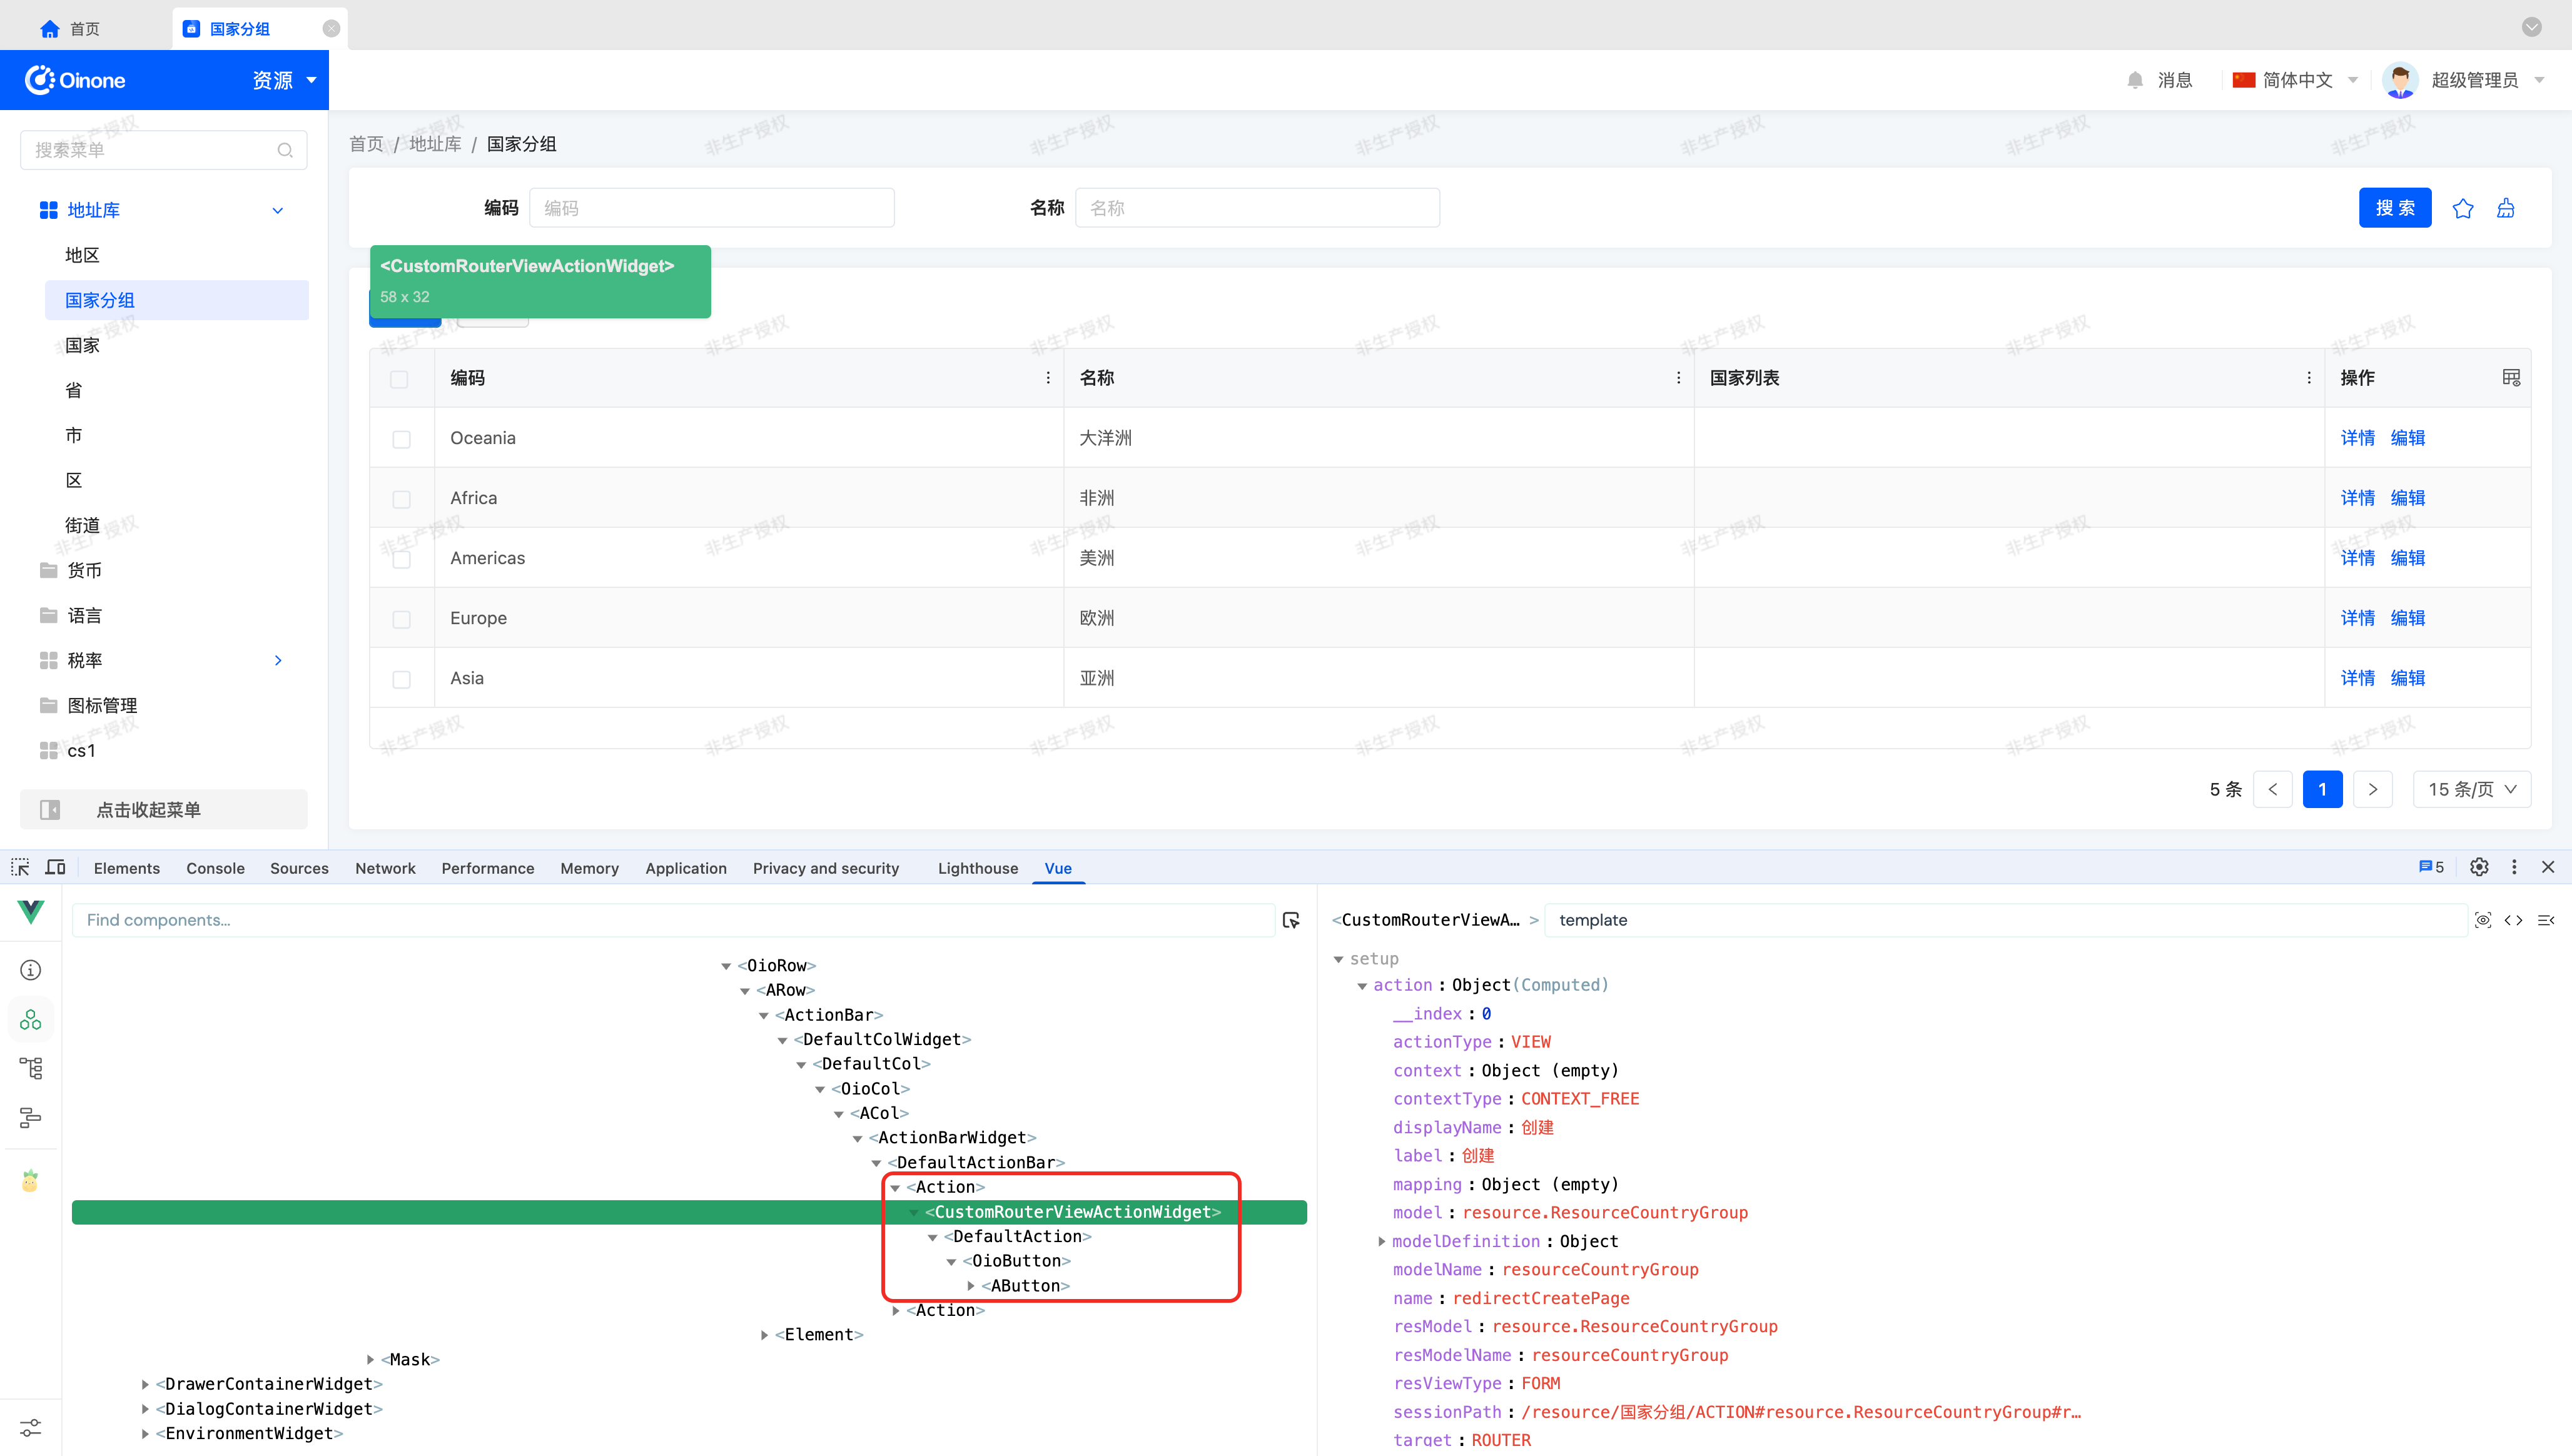2572x1456 pixels.
Task: Click the star favorite icon beside search
Action: [2462, 208]
